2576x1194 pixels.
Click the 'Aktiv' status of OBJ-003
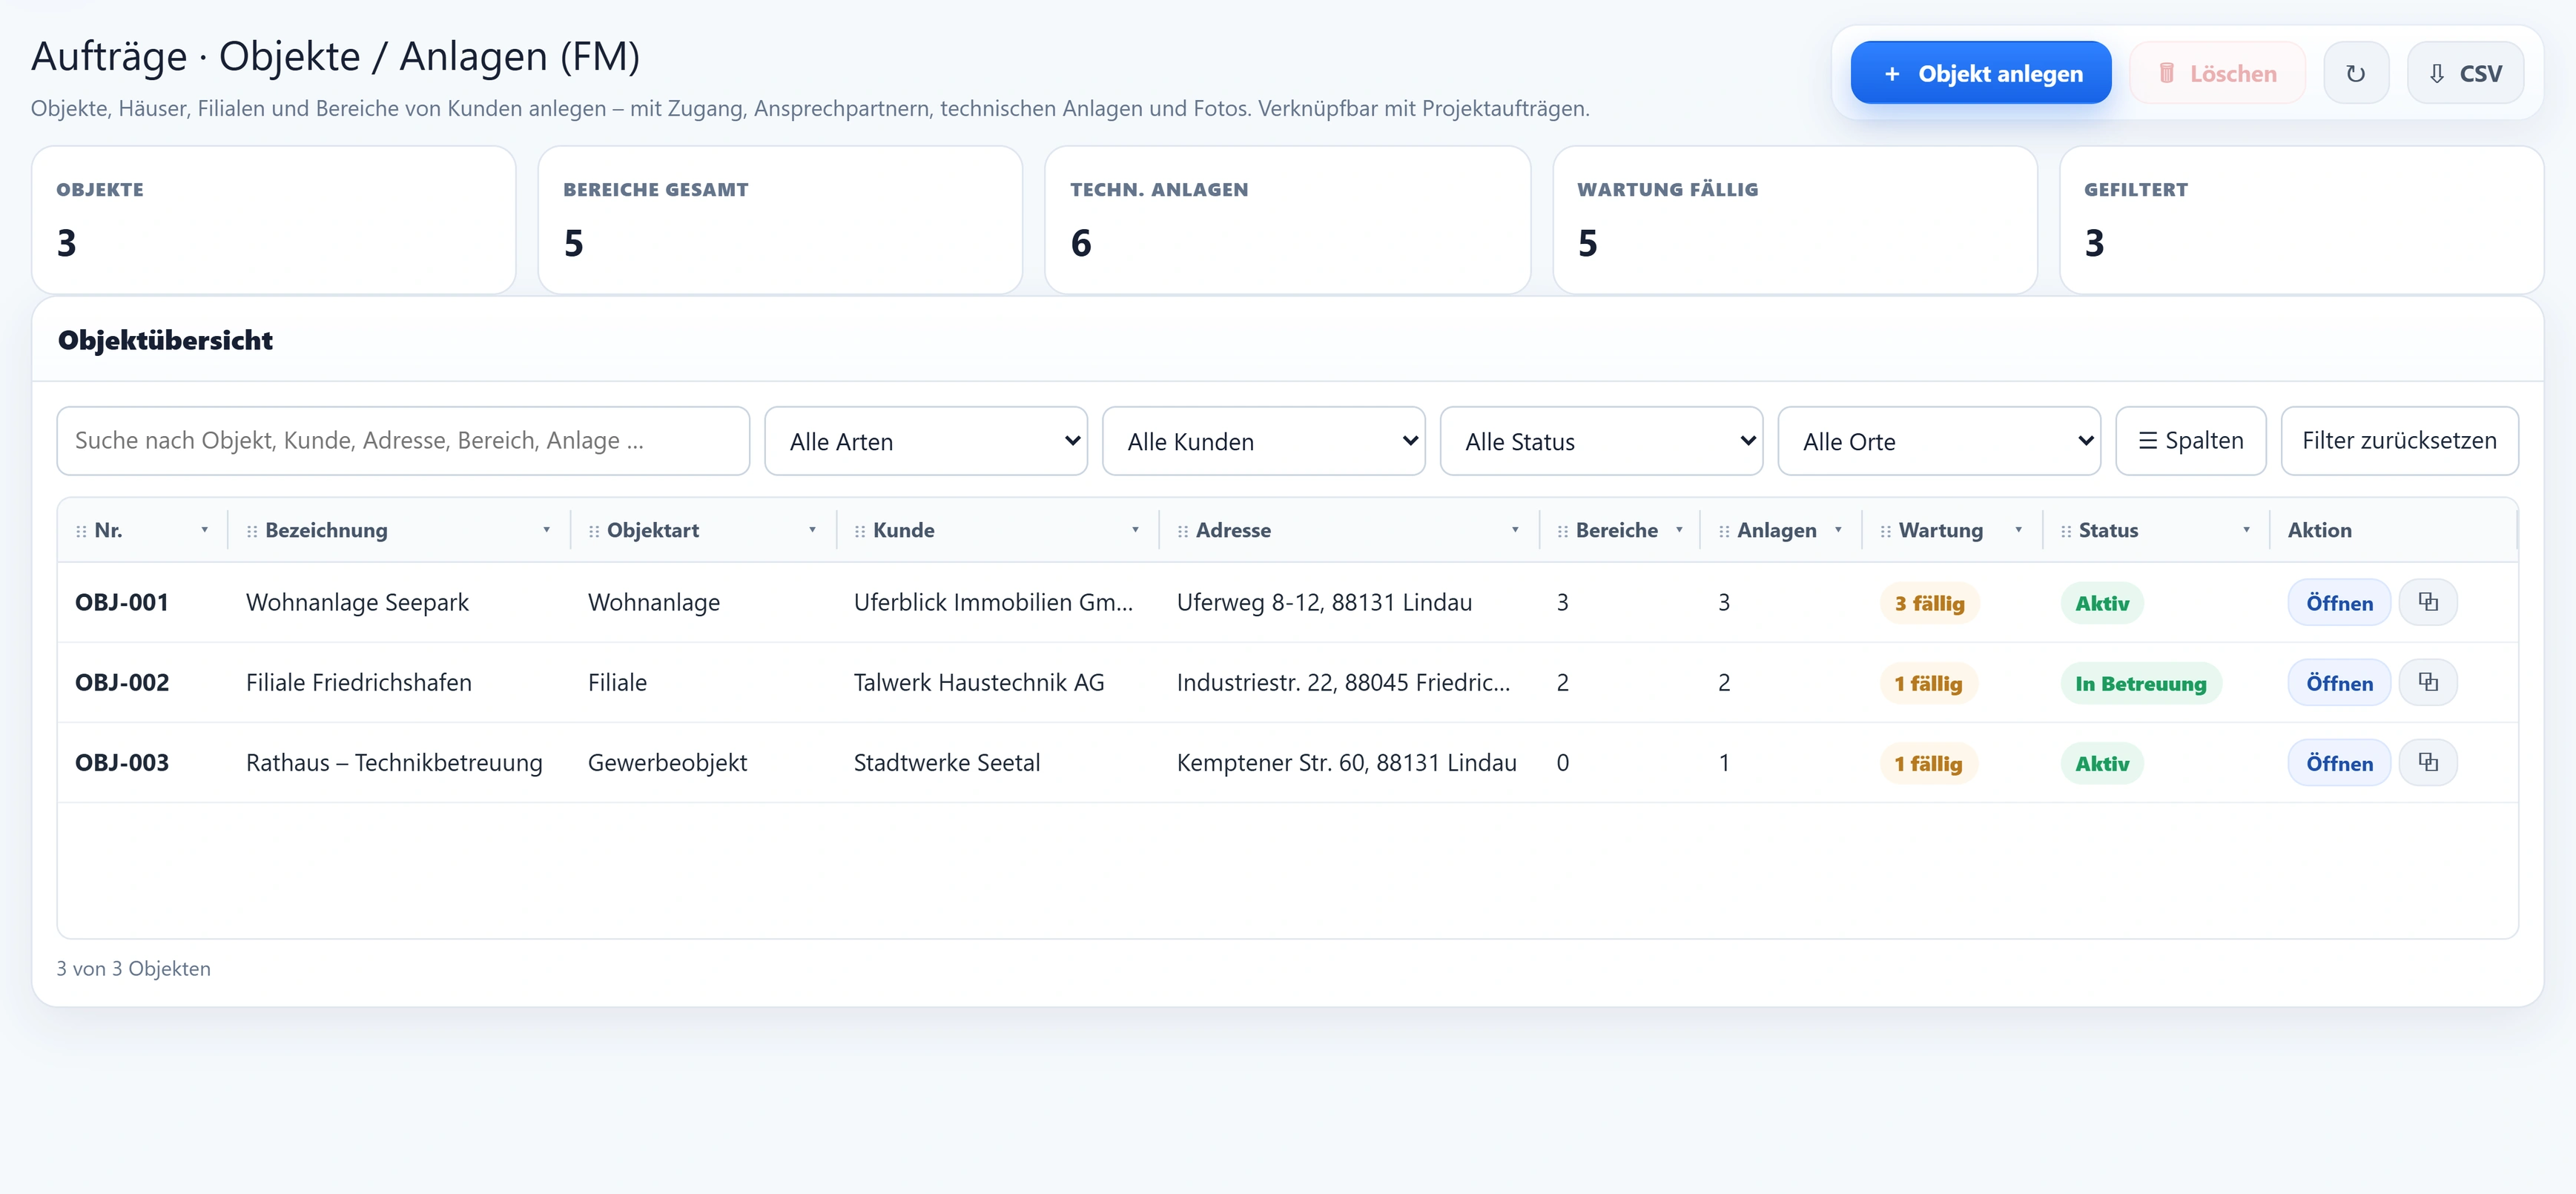[x=2102, y=763]
